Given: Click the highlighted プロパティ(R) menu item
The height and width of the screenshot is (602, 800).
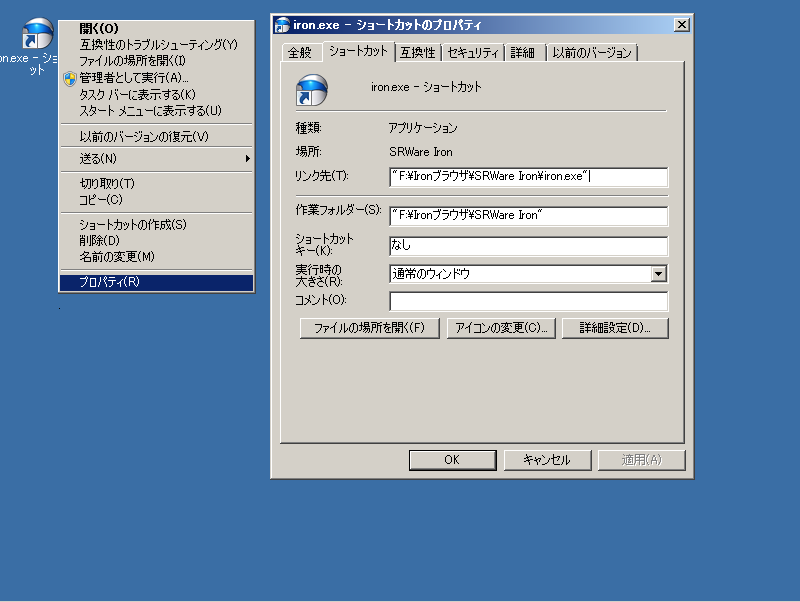Looking at the screenshot, I should tap(157, 282).
